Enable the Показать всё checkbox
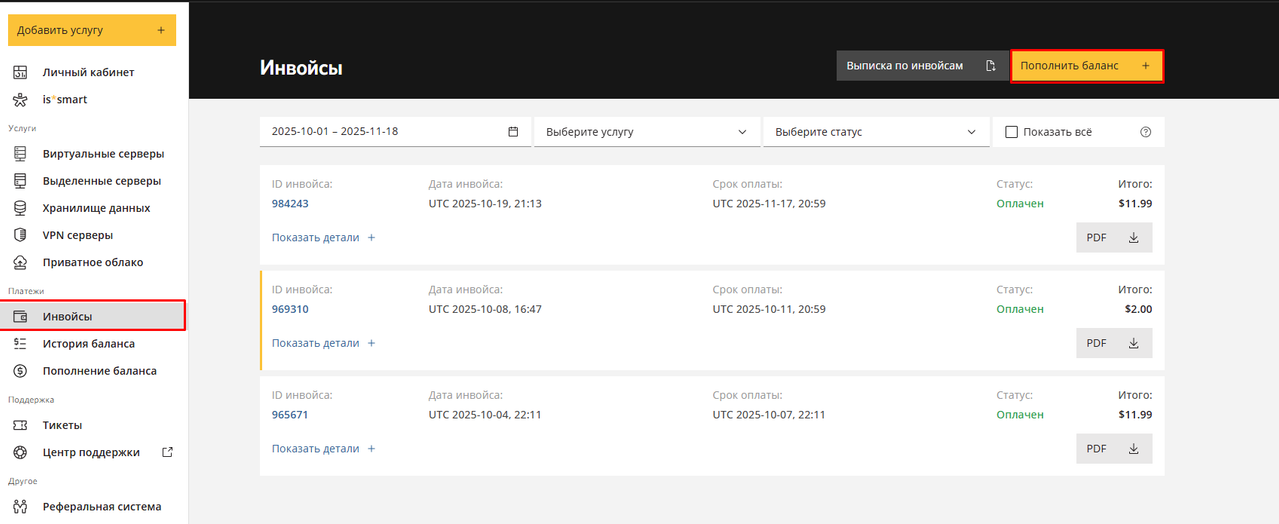Image resolution: width=1279 pixels, height=524 pixels. coord(1011,131)
